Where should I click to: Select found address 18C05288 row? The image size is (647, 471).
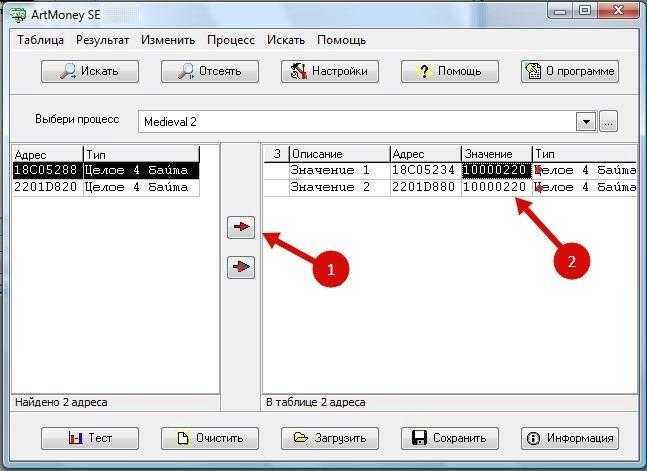106,170
